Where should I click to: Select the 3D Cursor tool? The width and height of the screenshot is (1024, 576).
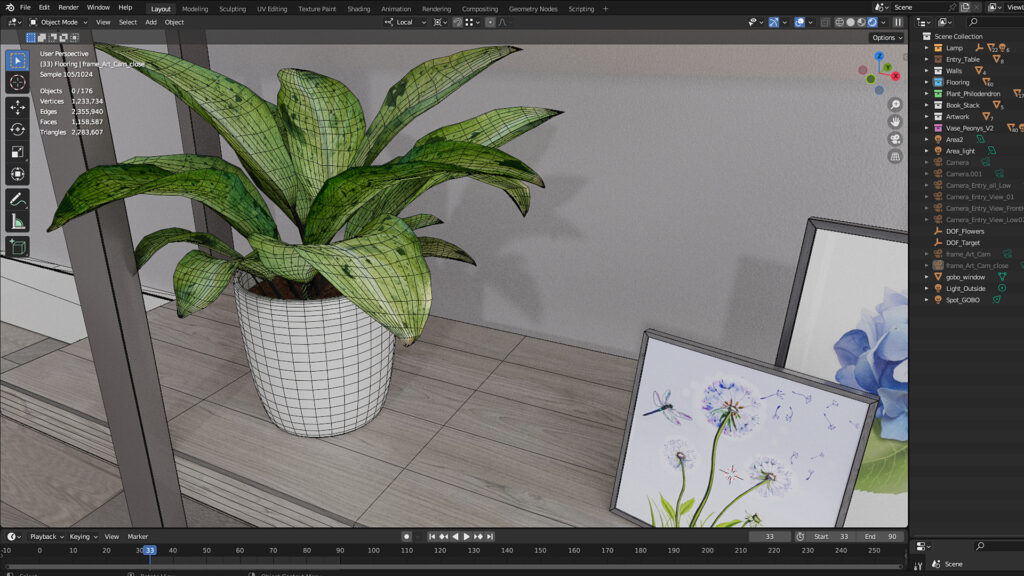(17, 83)
